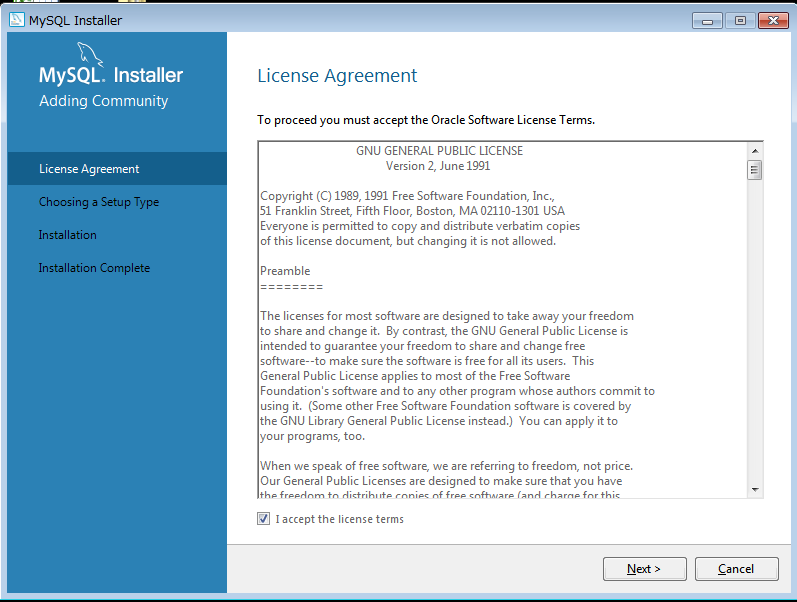Click the license scrollbar thumb

(x=755, y=169)
